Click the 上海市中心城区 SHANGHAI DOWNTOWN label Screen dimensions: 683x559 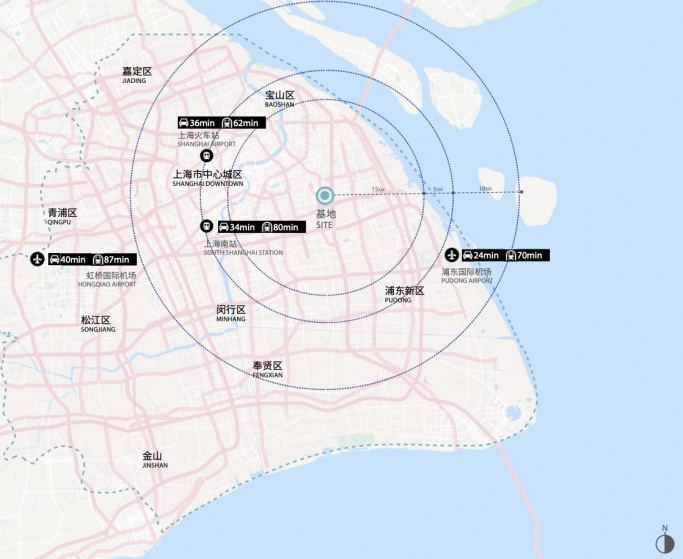tap(208, 178)
